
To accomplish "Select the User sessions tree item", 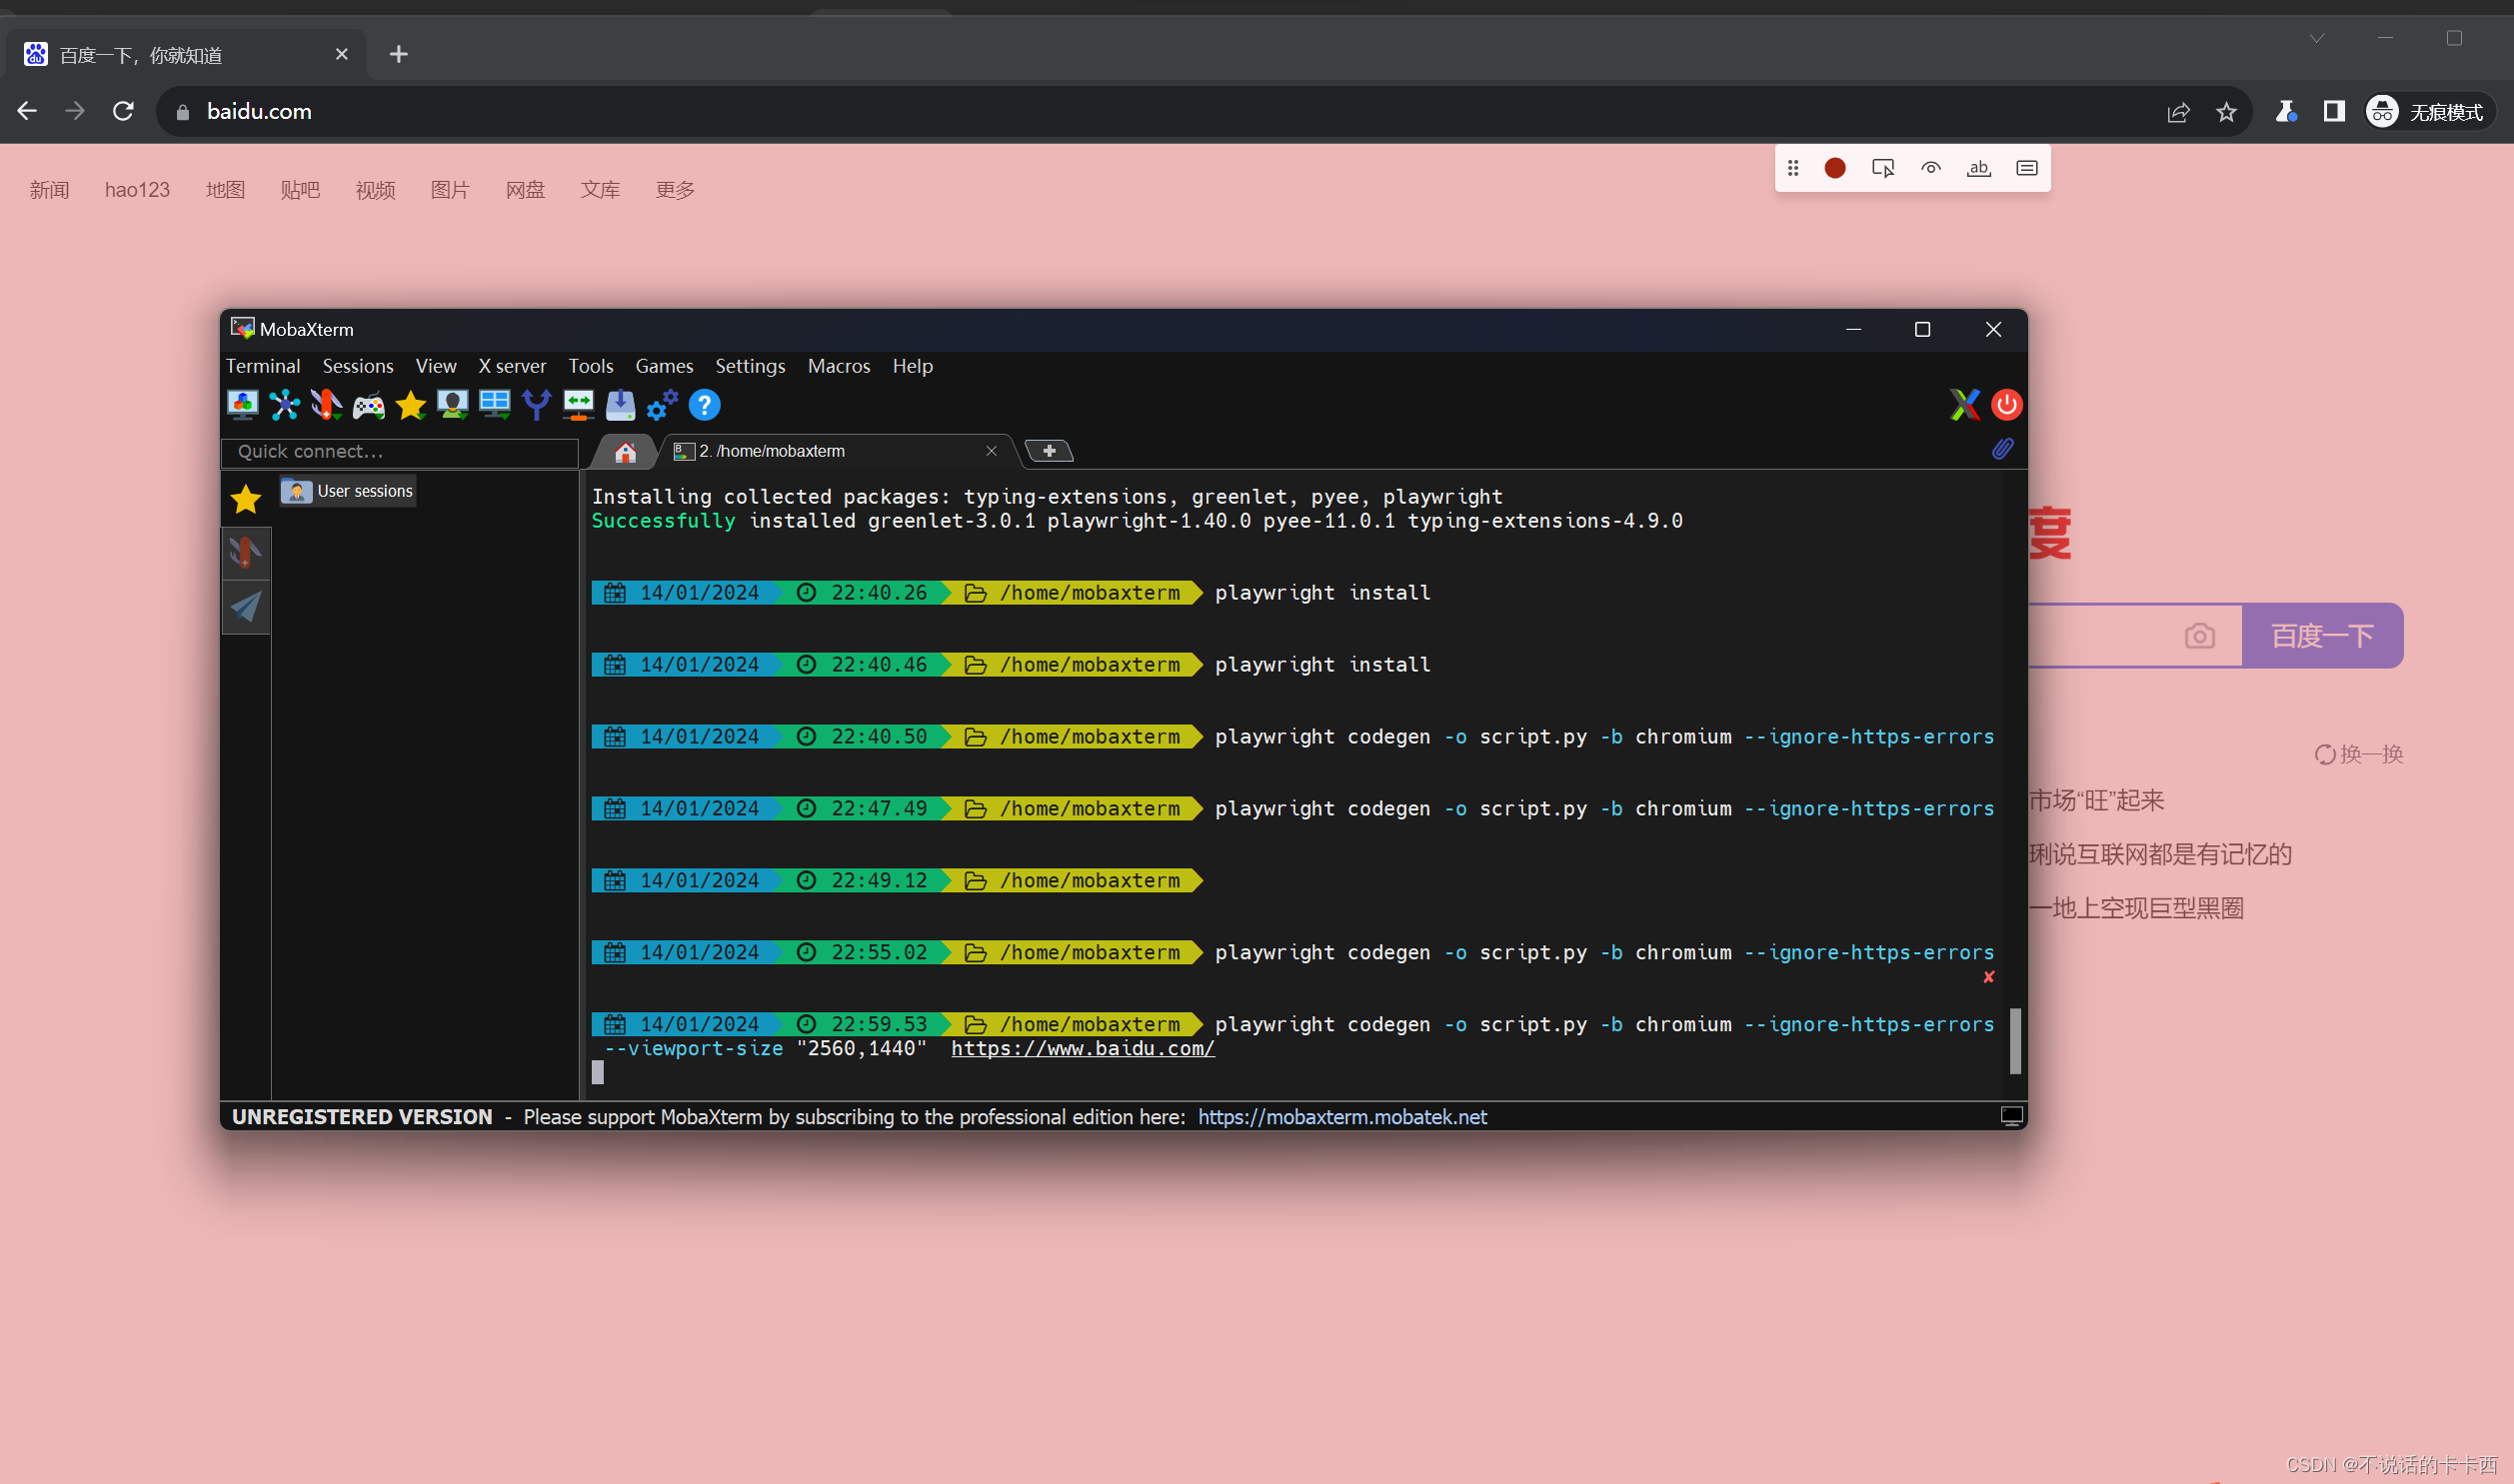I will pyautogui.click(x=348, y=491).
